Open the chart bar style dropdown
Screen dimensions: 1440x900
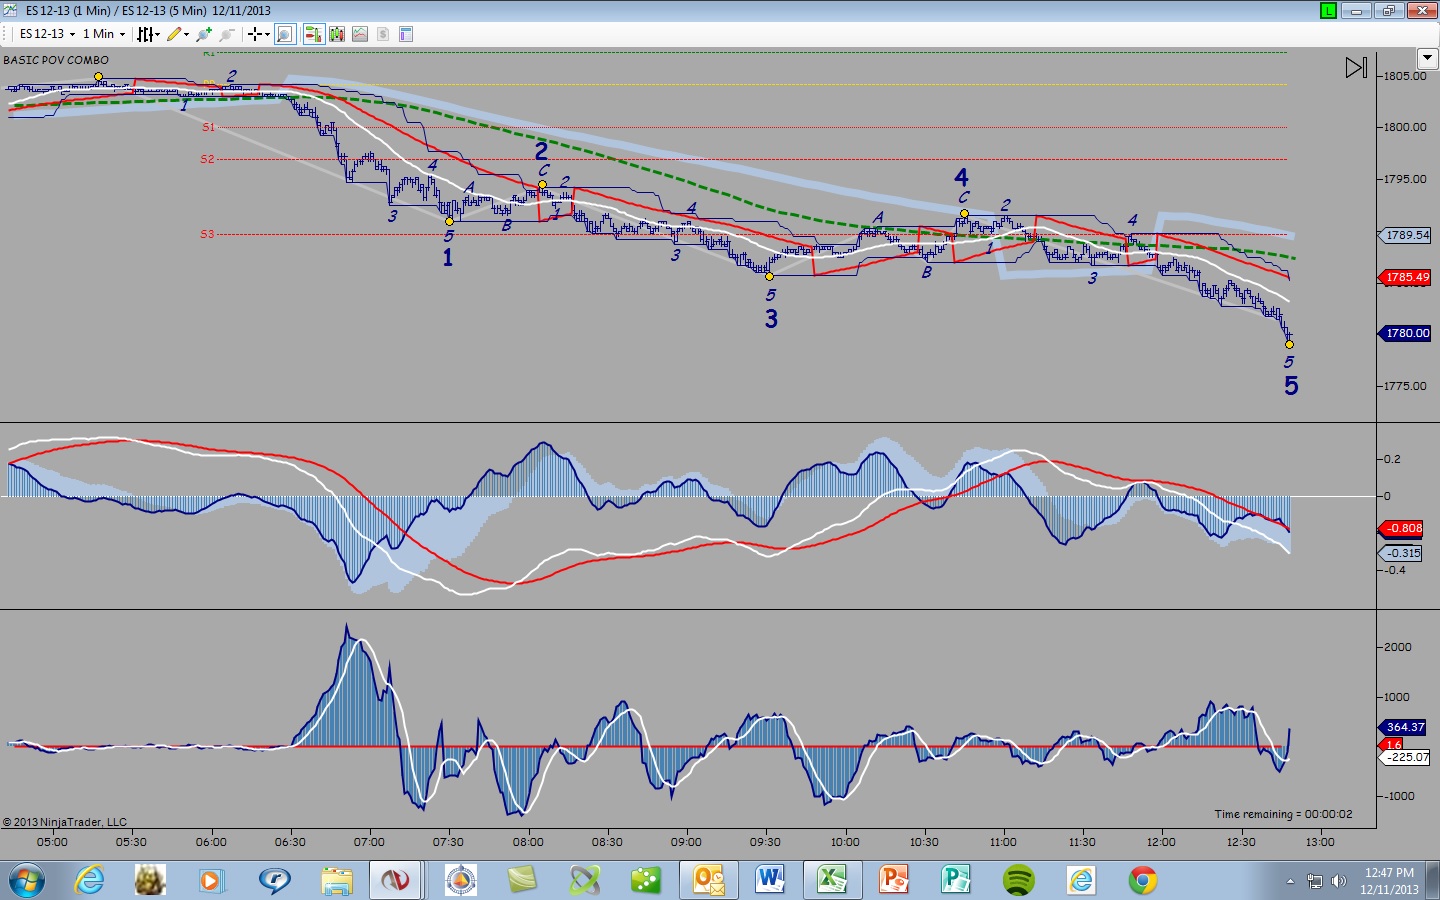click(148, 34)
